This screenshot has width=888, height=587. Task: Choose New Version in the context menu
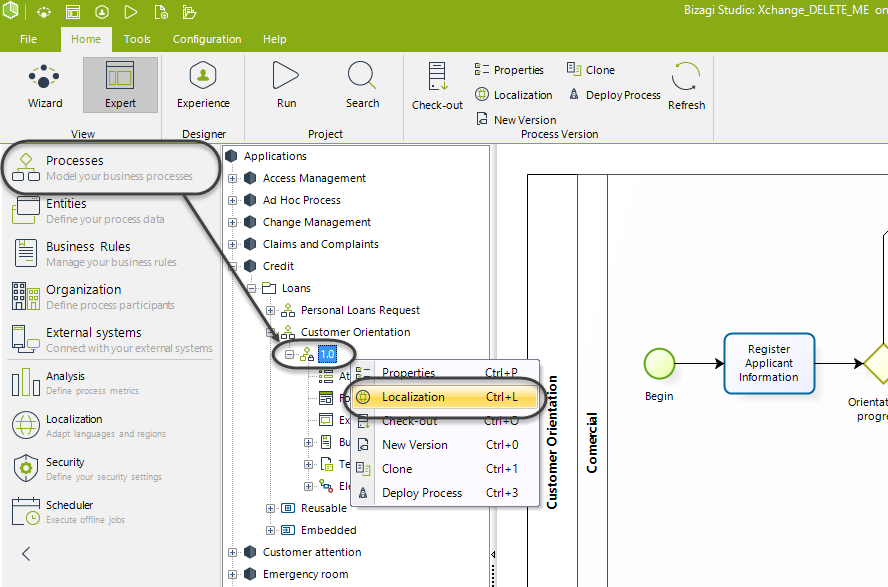pyautogui.click(x=445, y=445)
